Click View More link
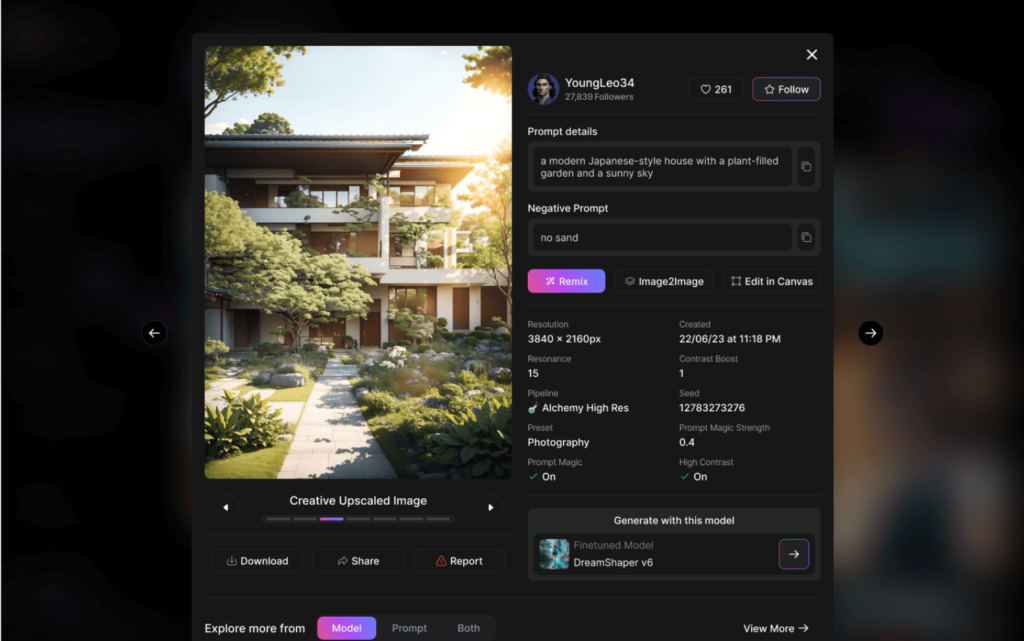Image resolution: width=1024 pixels, height=641 pixels. pyautogui.click(x=776, y=629)
